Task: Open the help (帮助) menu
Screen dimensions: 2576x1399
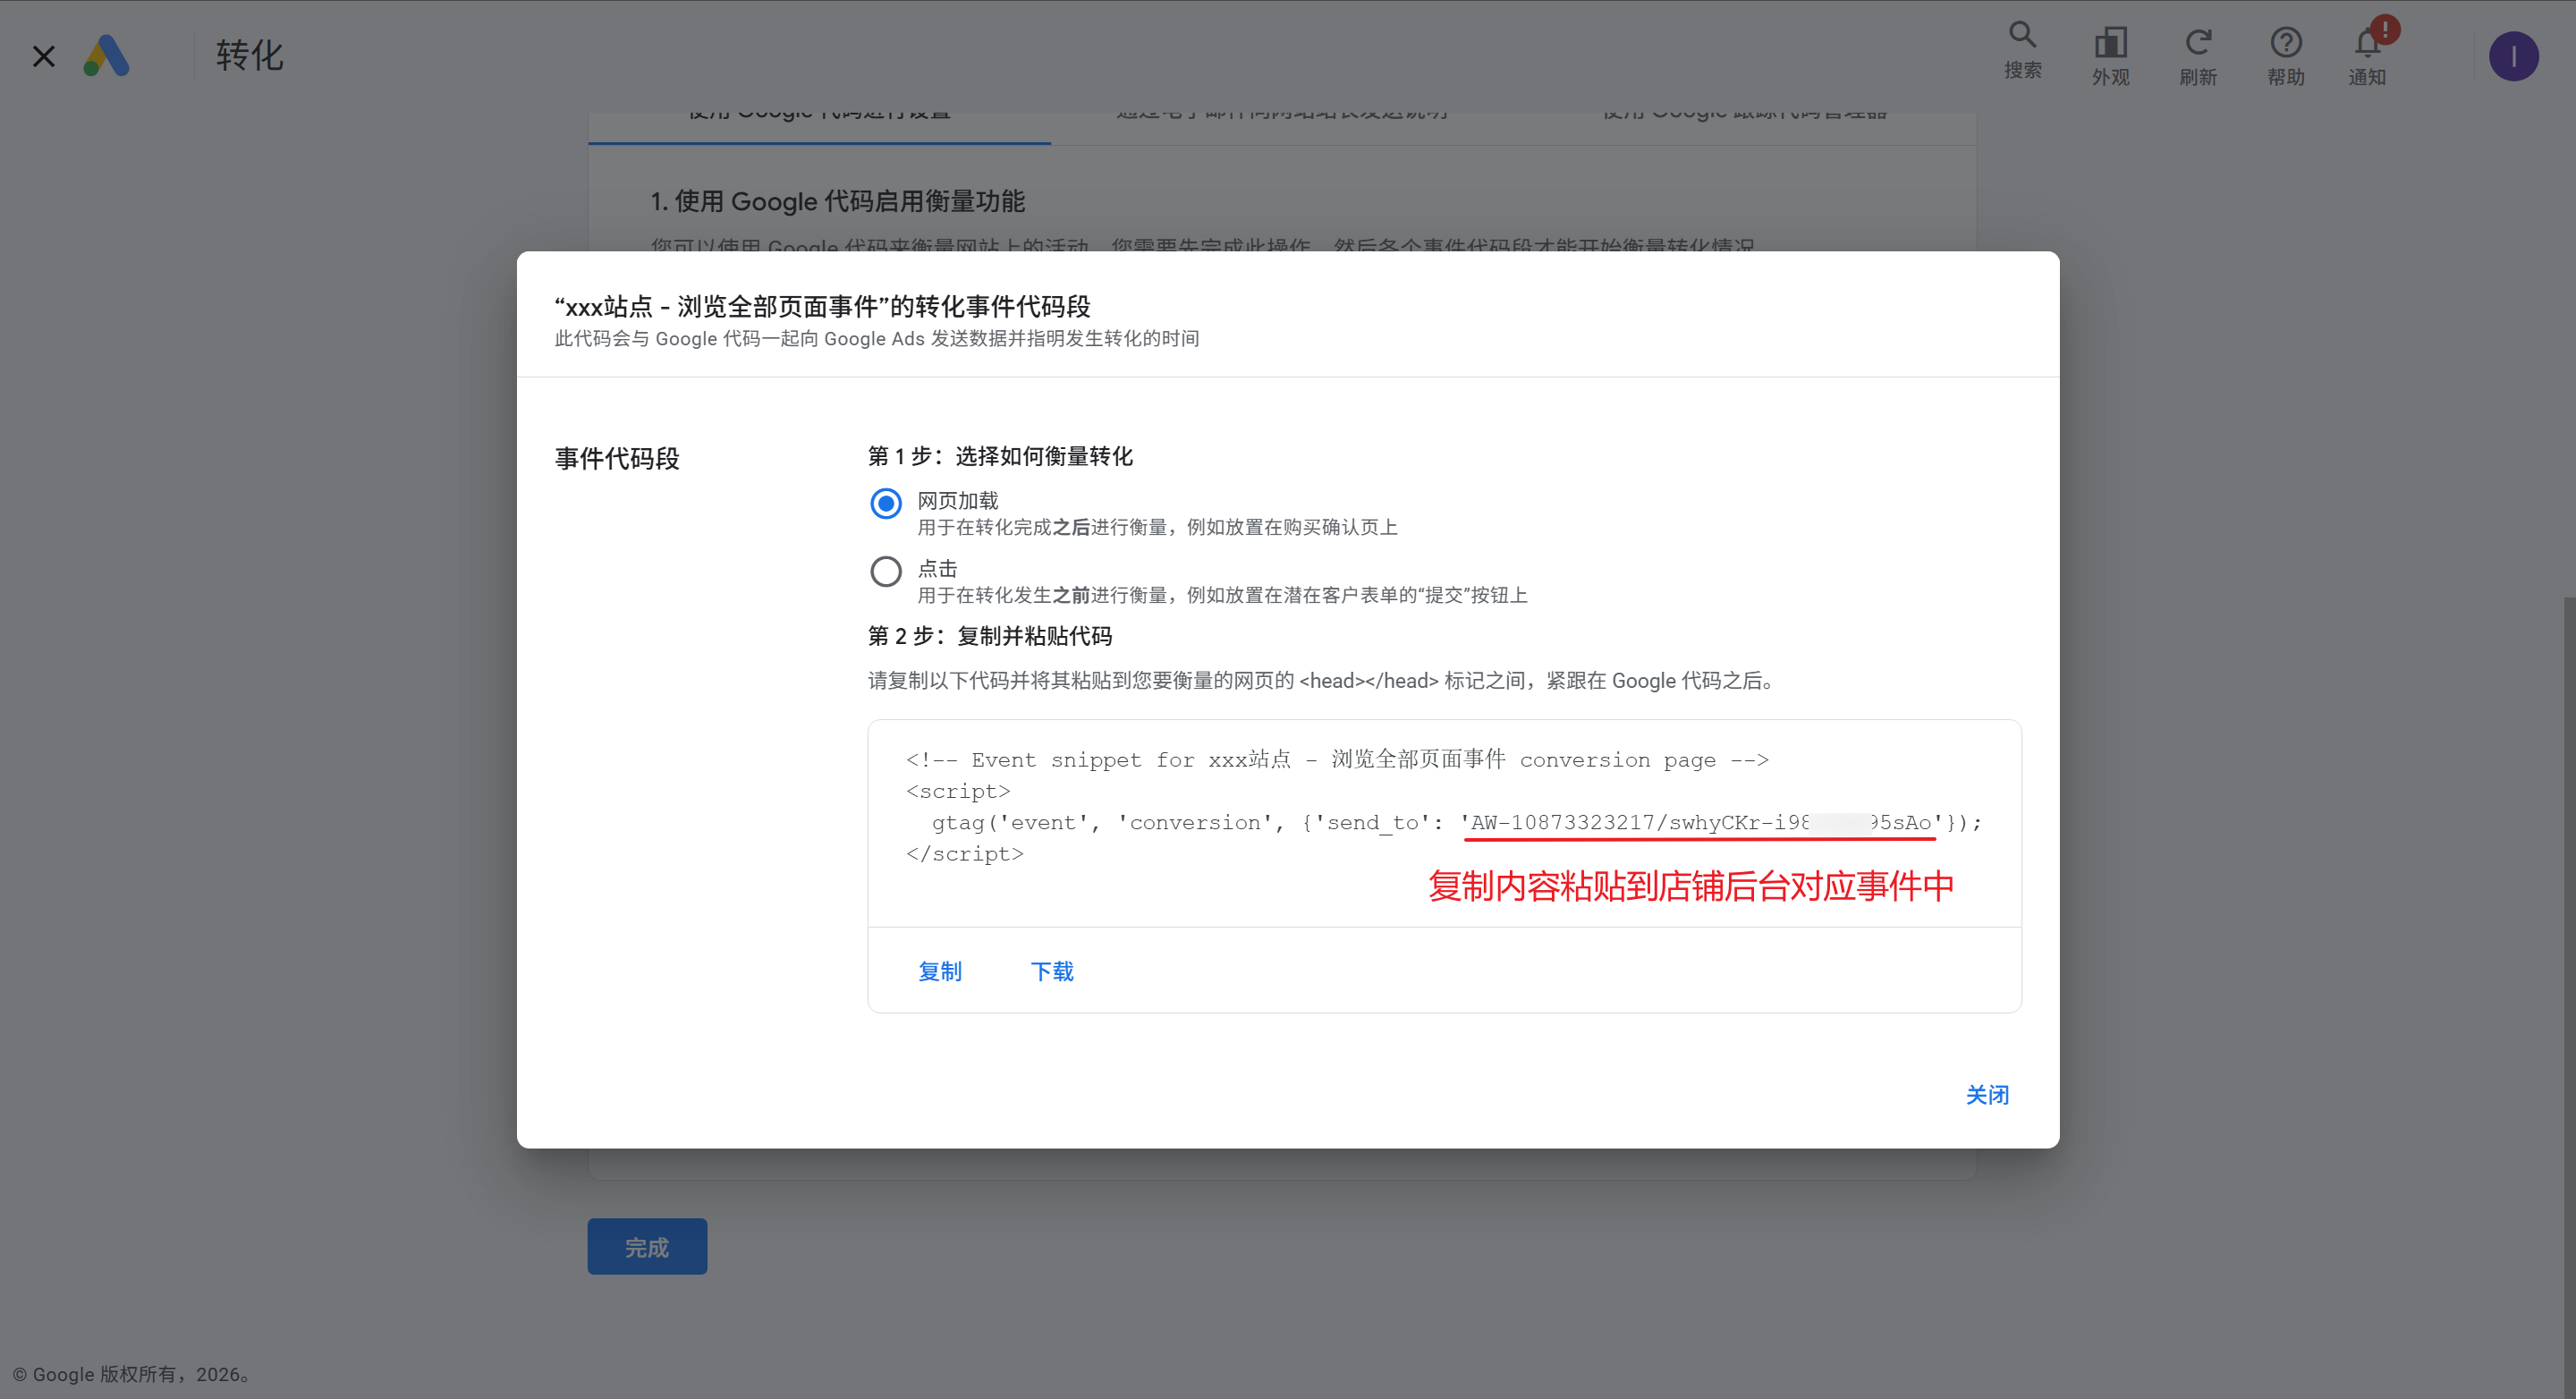Action: point(2285,56)
